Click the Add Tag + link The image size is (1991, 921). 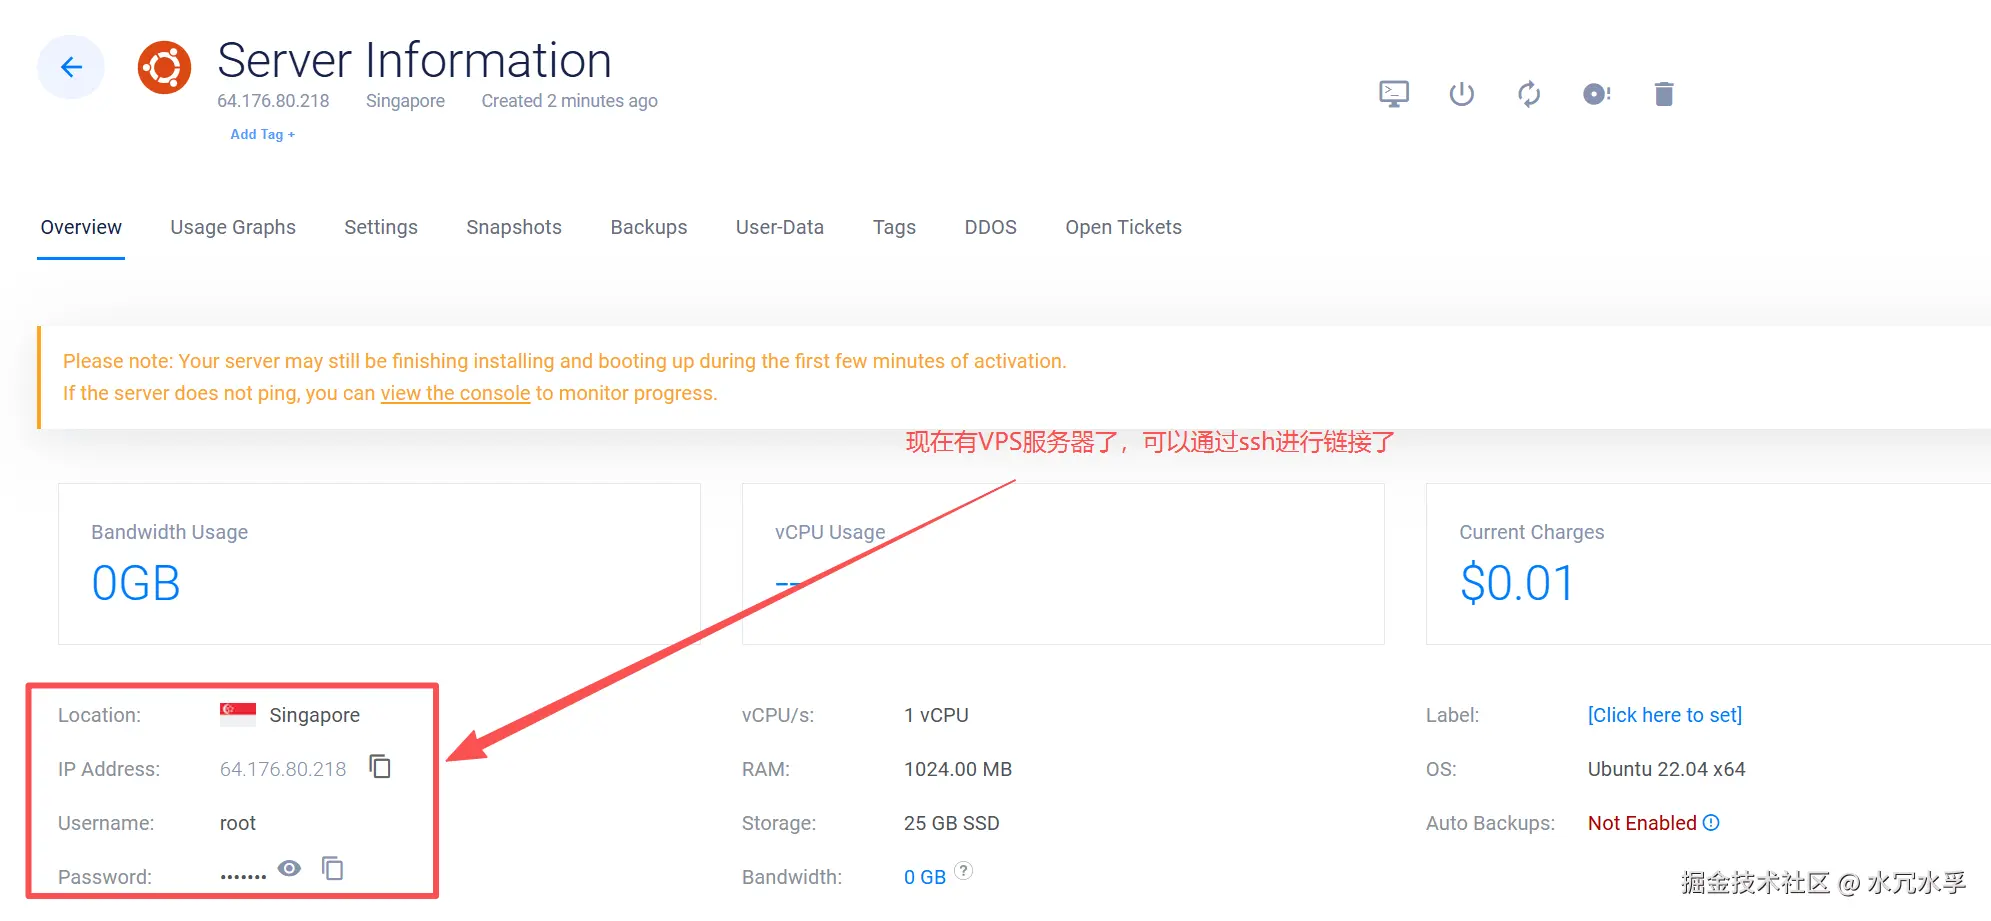pos(263,134)
